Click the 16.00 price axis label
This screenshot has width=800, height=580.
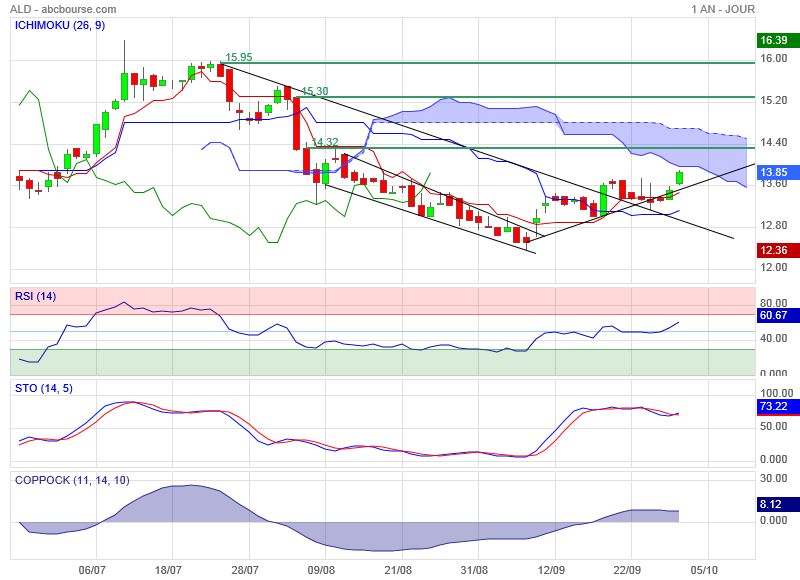pyautogui.click(x=773, y=58)
